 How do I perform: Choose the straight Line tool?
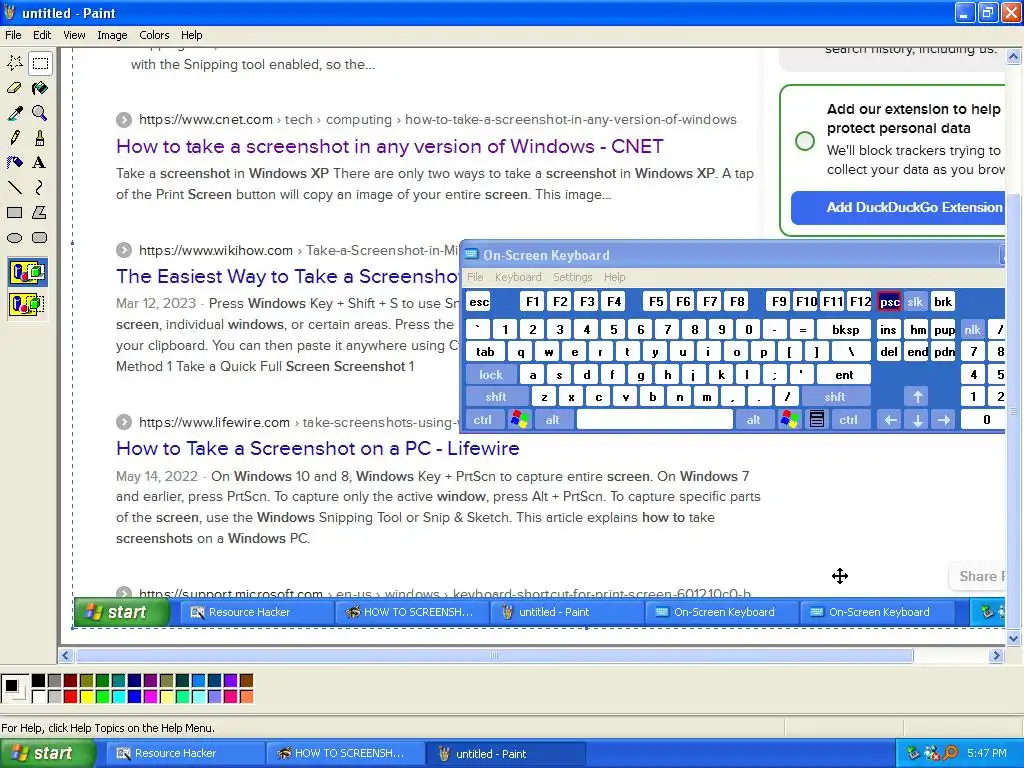point(14,187)
